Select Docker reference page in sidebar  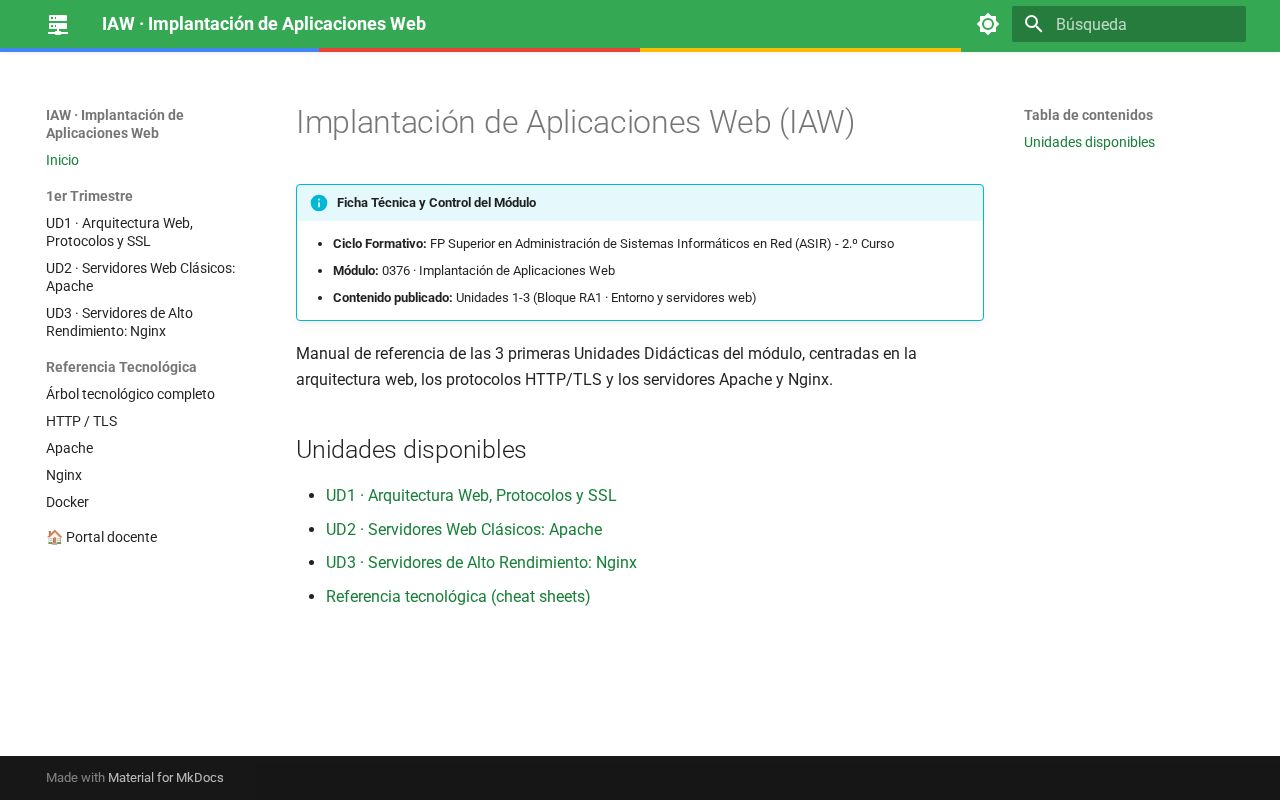point(67,502)
